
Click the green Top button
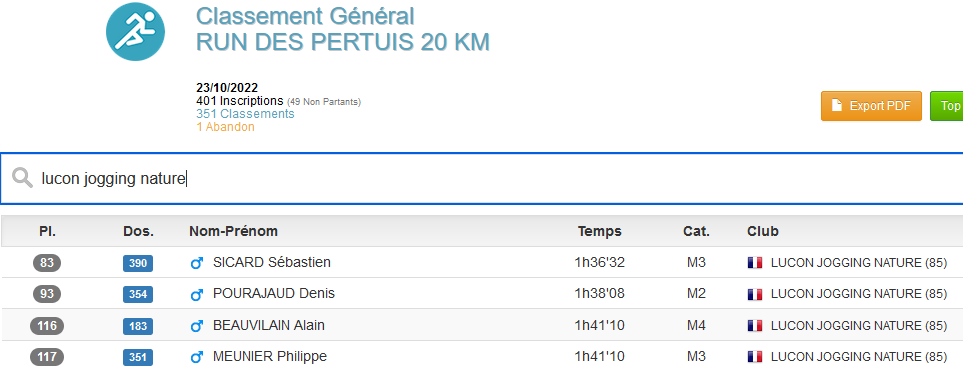point(946,106)
